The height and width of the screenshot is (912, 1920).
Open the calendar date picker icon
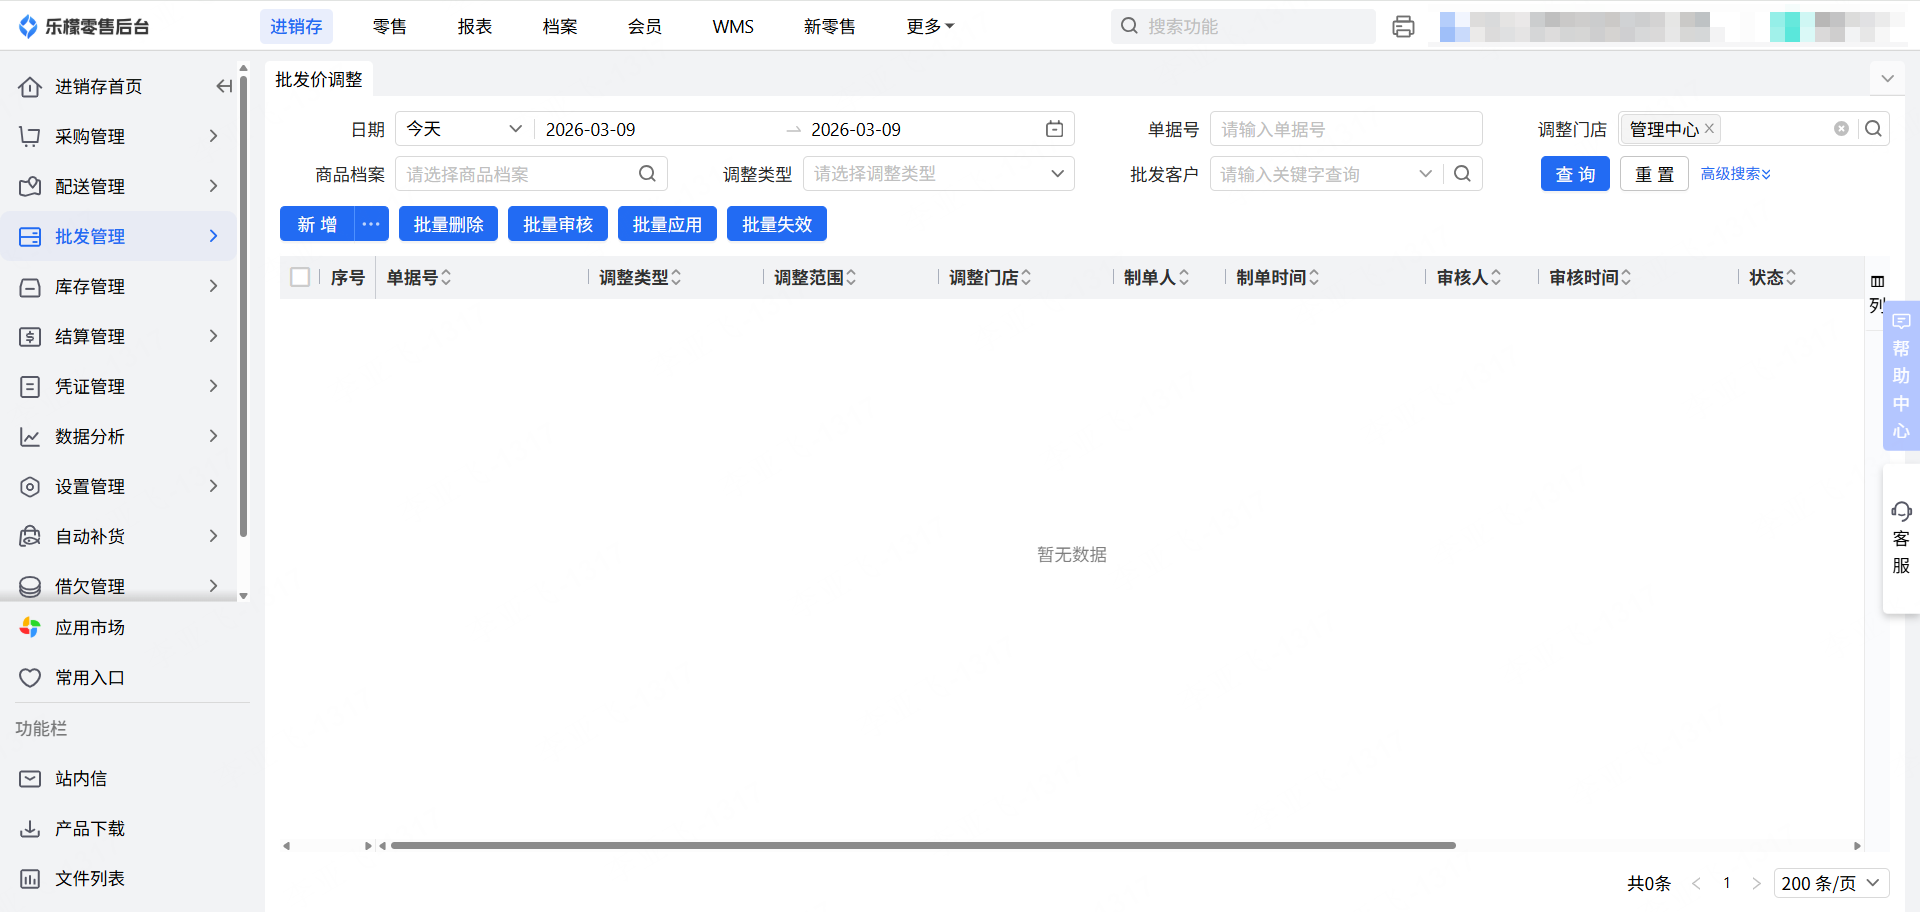point(1054,129)
